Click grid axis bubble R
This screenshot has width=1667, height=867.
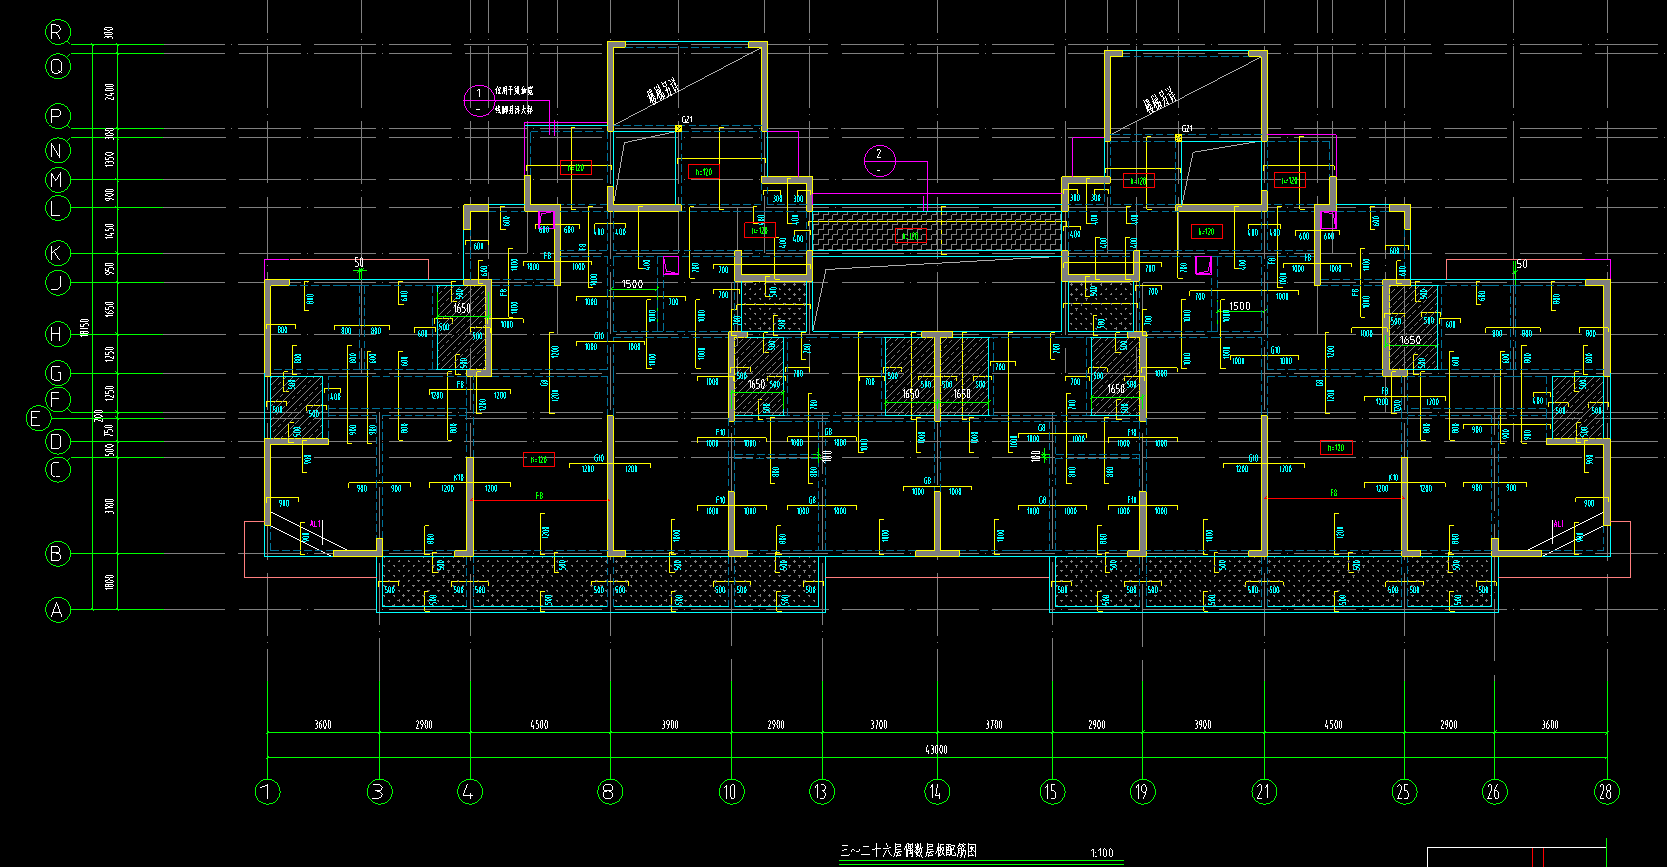58,32
